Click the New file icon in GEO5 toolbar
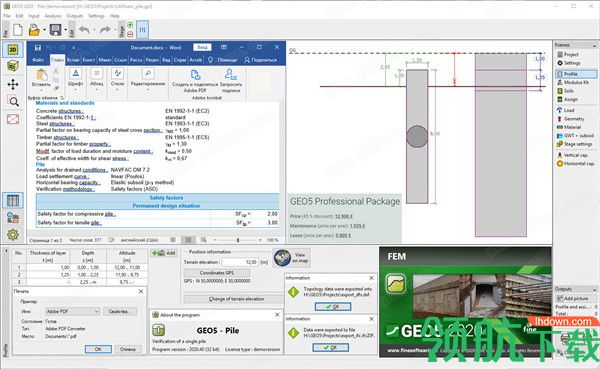 click(18, 29)
